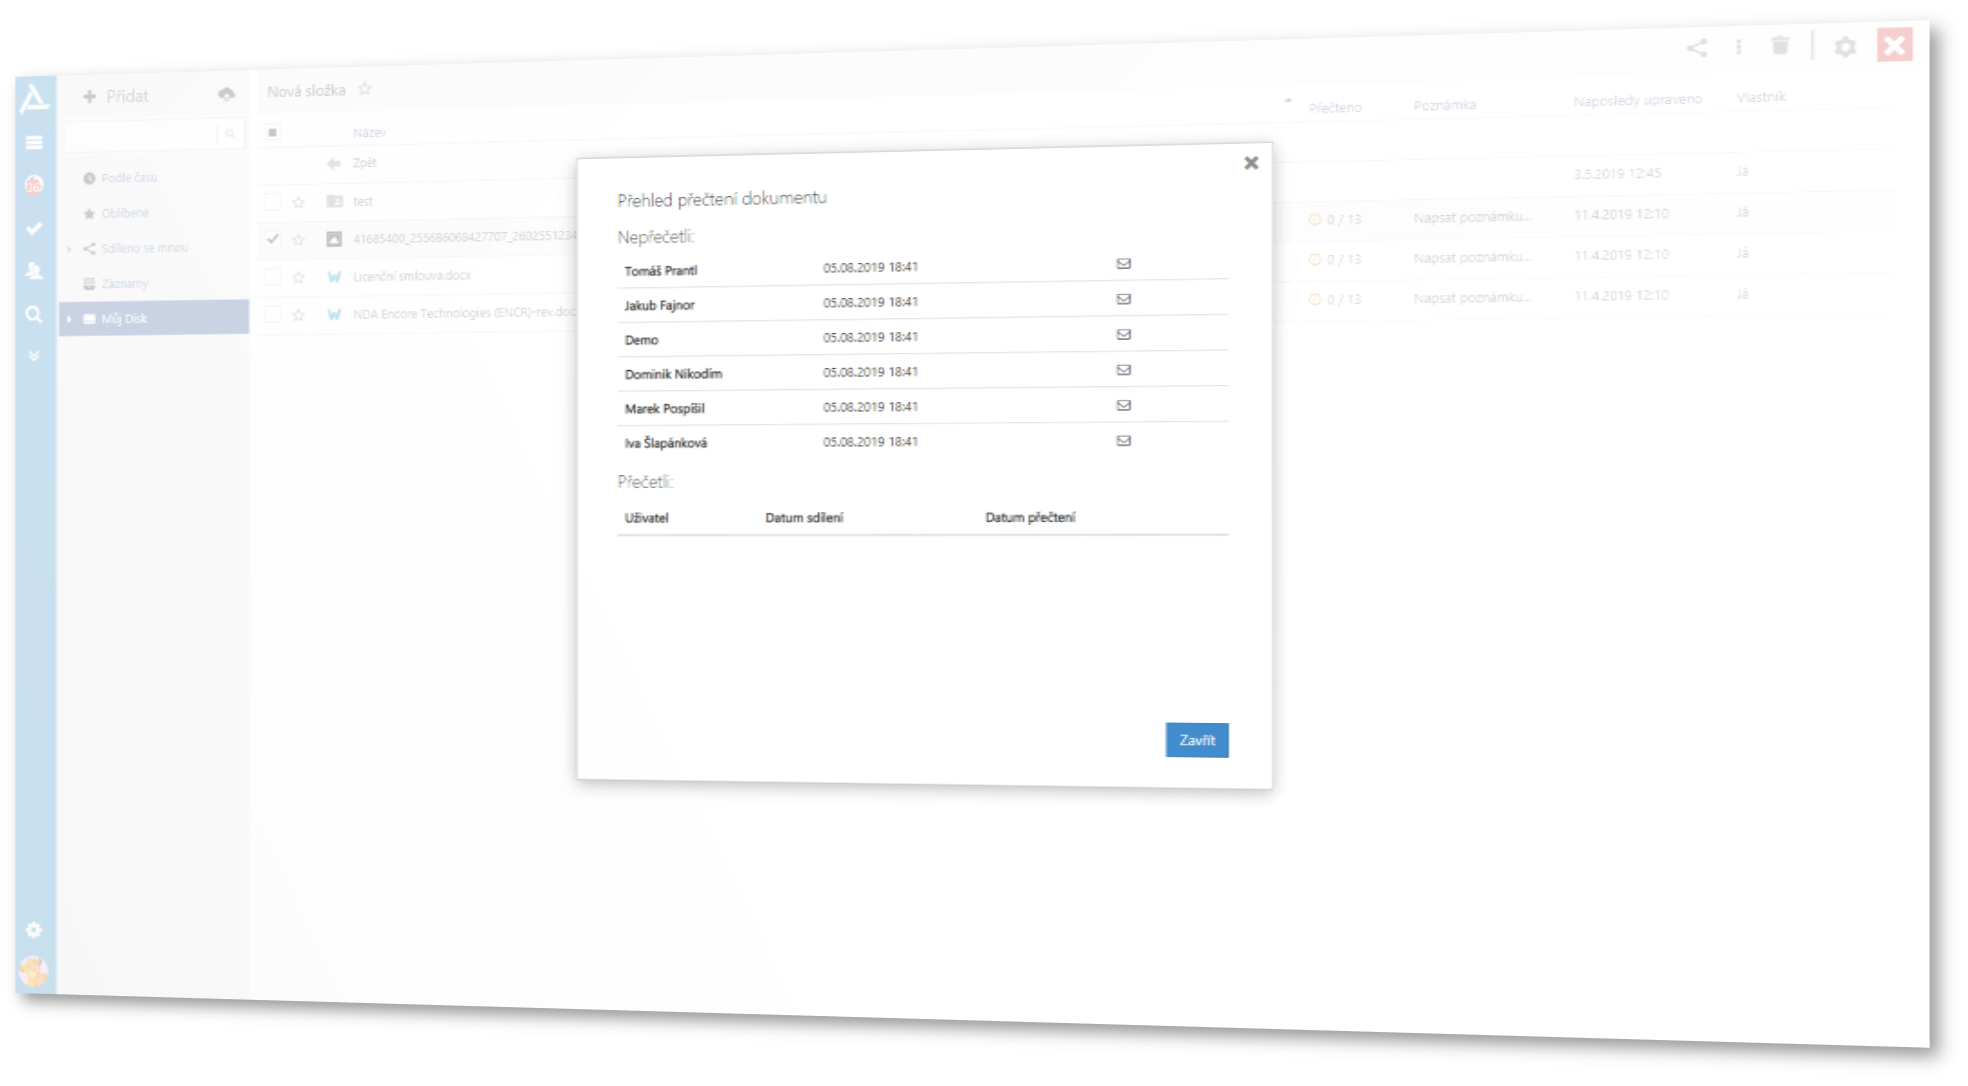Click Zpět to go back
Image resolution: width=1968 pixels, height=1086 pixels.
(364, 163)
